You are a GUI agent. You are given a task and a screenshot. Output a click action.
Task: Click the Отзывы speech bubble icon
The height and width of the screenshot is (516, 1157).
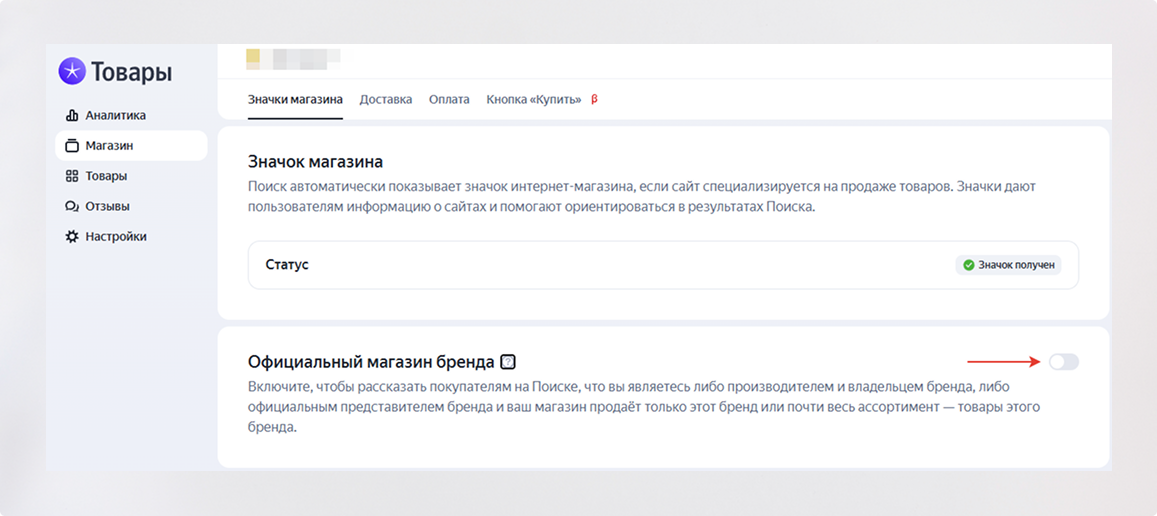[72, 207]
